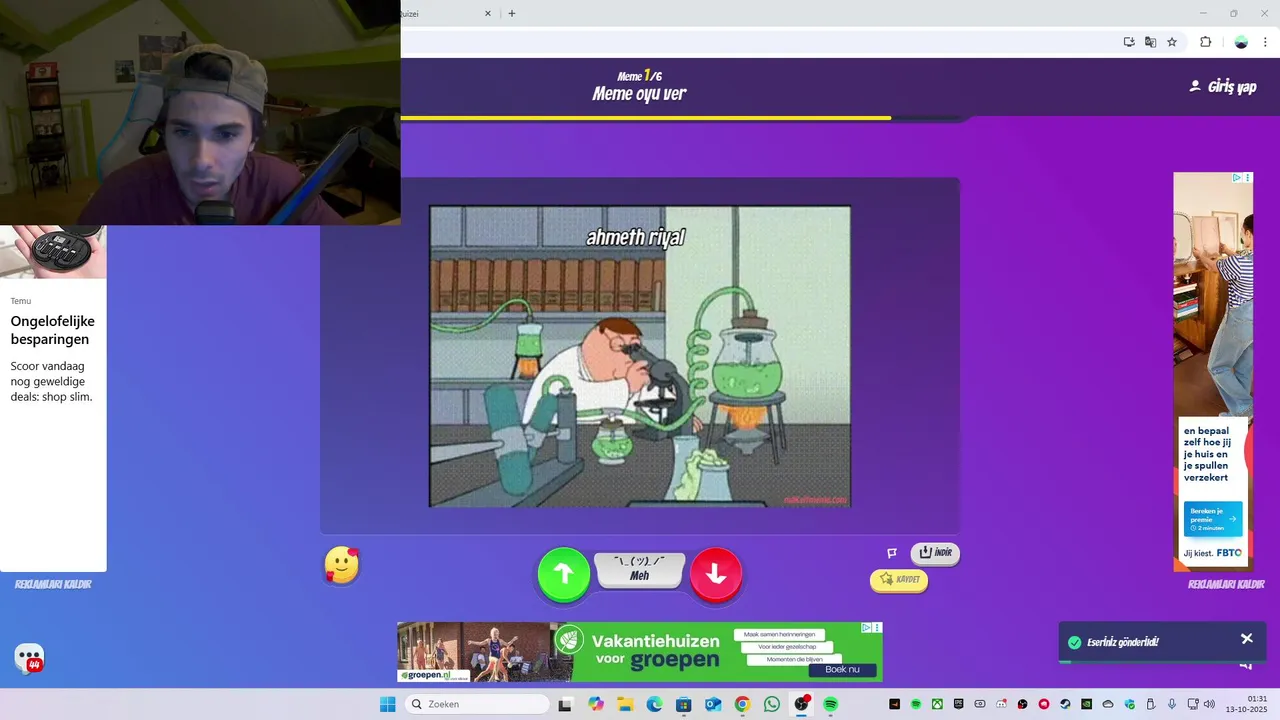
Task: Open Chrome three-dot menu
Action: pos(1265,42)
